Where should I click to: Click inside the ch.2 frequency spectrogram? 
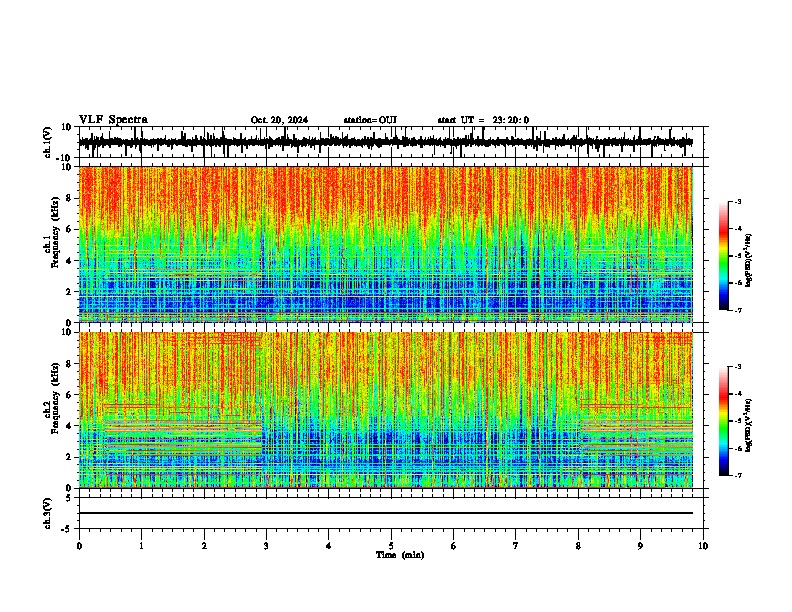pyautogui.click(x=386, y=410)
